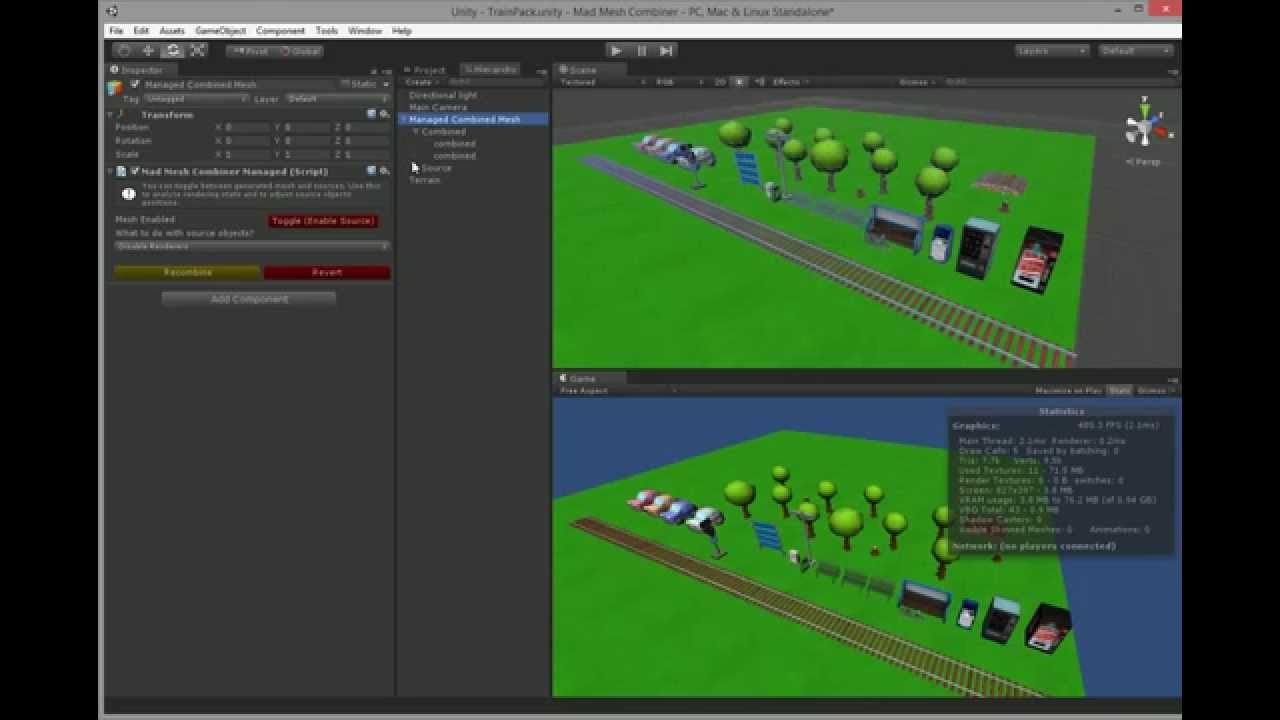
Task: Open the Game panel options menu icon
Action: pyautogui.click(x=1173, y=379)
